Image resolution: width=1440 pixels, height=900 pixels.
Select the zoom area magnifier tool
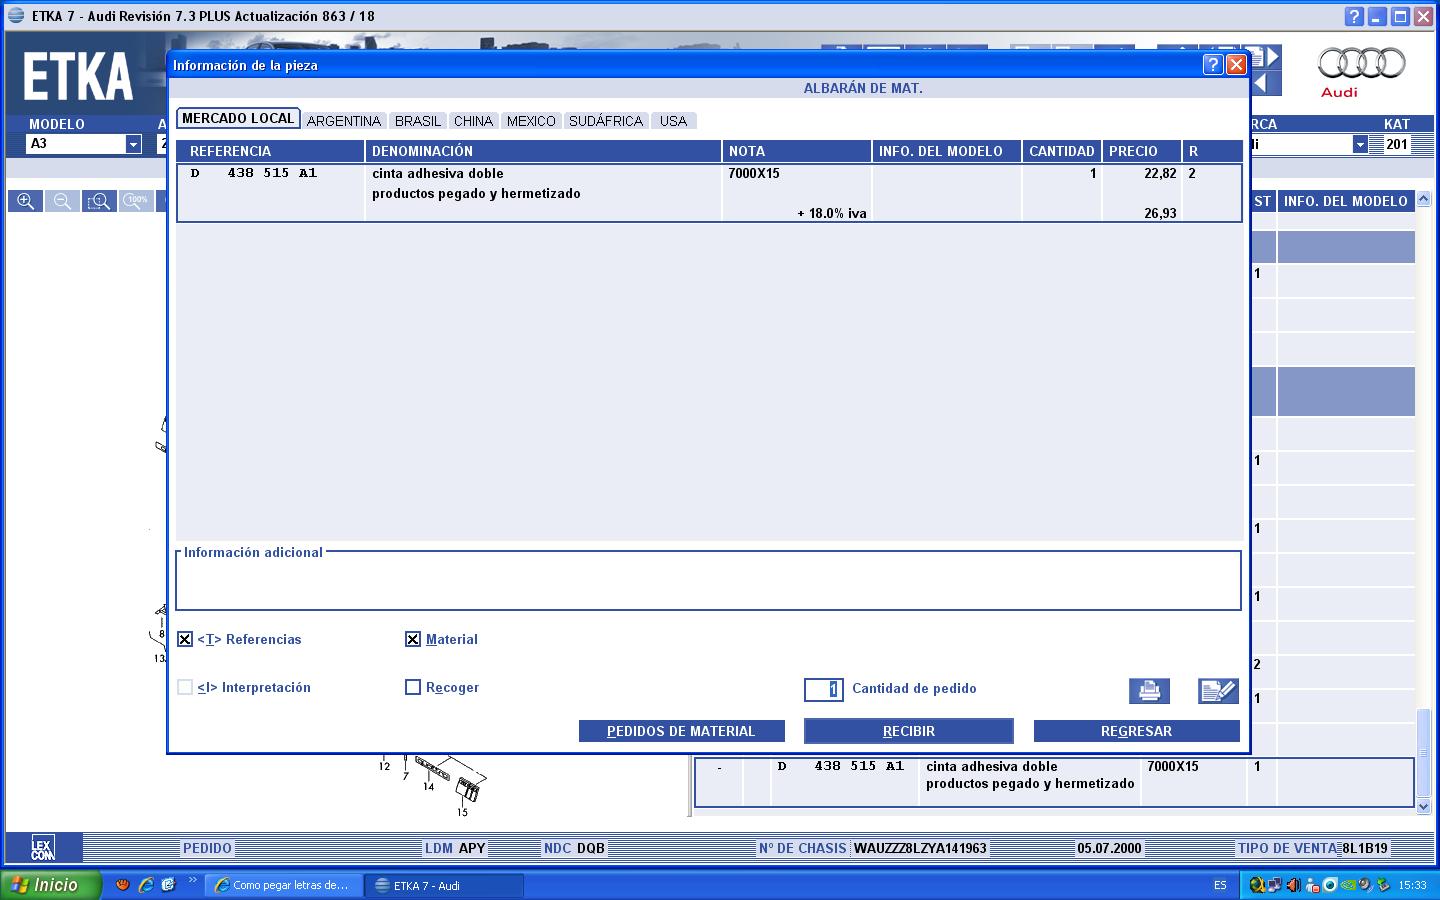99,201
